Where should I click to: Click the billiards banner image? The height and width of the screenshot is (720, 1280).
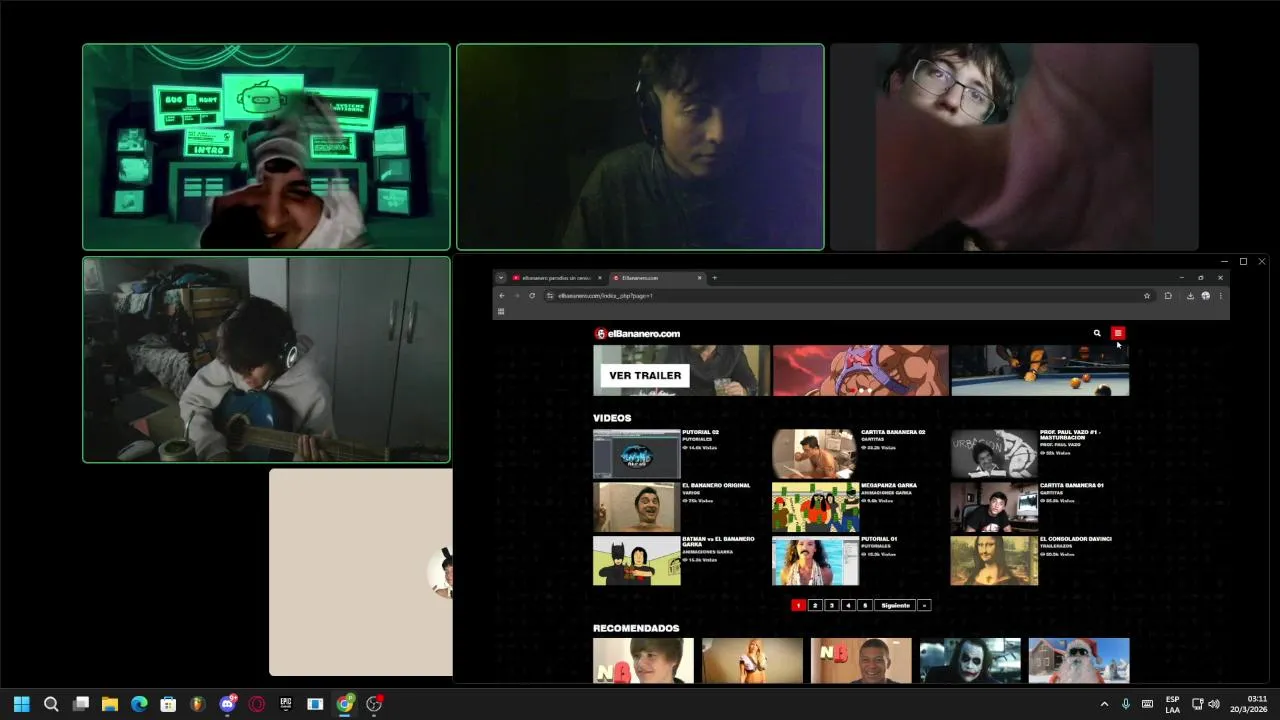coord(1040,370)
